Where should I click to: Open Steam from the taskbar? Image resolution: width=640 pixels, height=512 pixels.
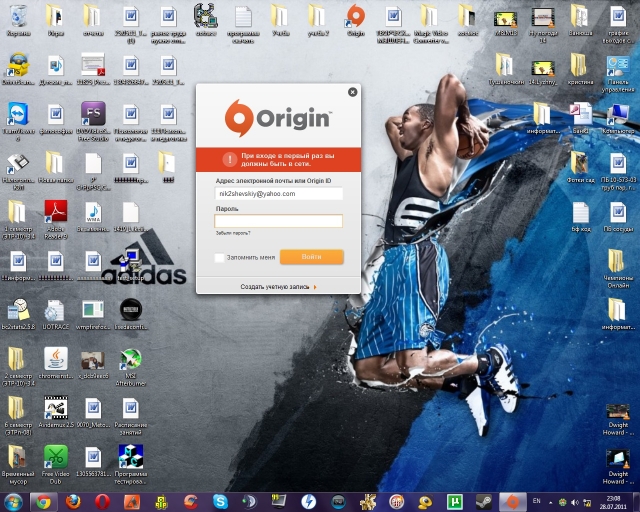[484, 502]
